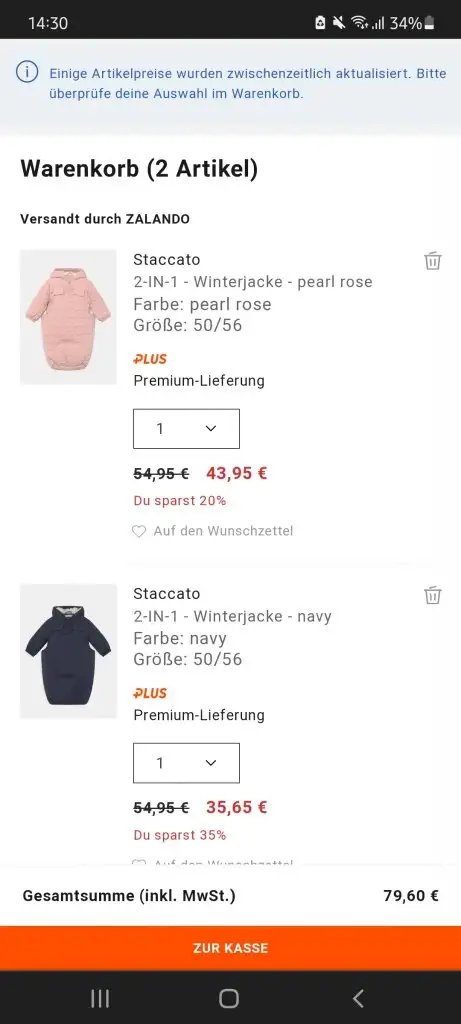Viewport: 461px width, 1024px height.
Task: Go back with Android back arrow
Action: point(358,998)
